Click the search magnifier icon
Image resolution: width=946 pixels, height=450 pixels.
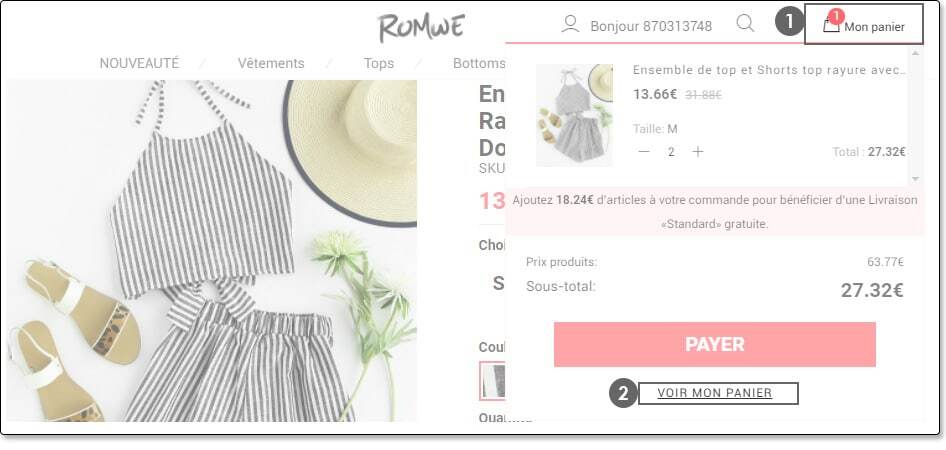746,24
